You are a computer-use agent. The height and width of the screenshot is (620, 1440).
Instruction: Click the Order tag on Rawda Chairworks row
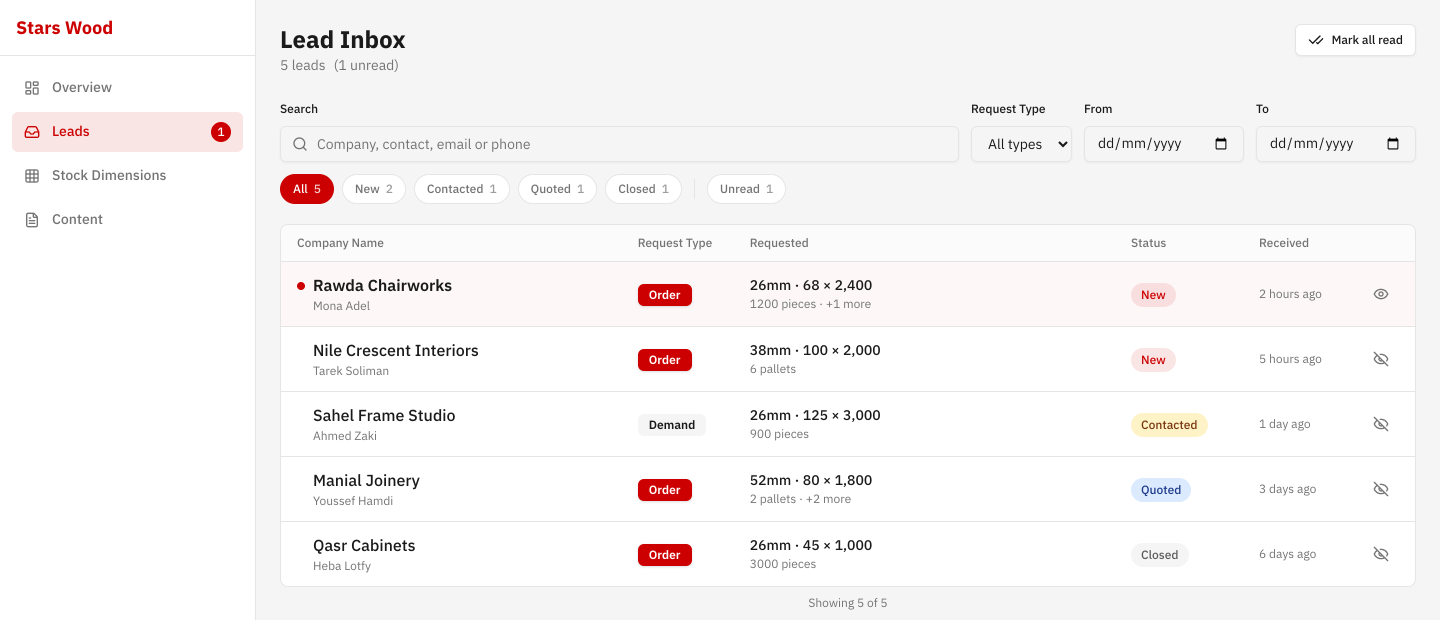(x=665, y=295)
